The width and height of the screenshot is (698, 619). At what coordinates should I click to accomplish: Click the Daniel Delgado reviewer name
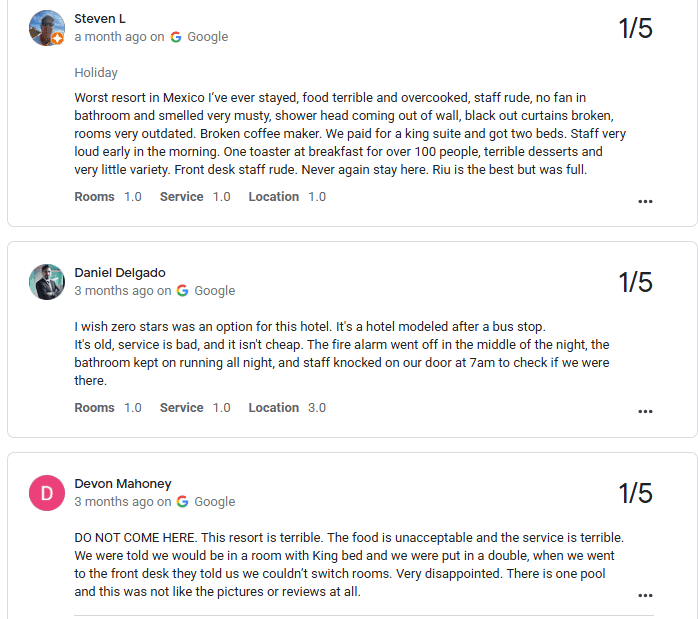(120, 273)
